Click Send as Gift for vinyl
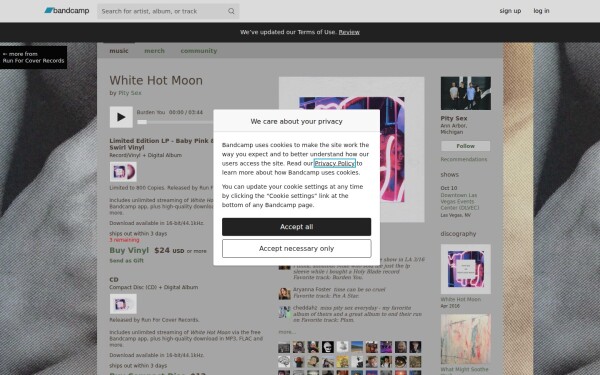Viewport: 600px width, 375px height. coord(126,261)
